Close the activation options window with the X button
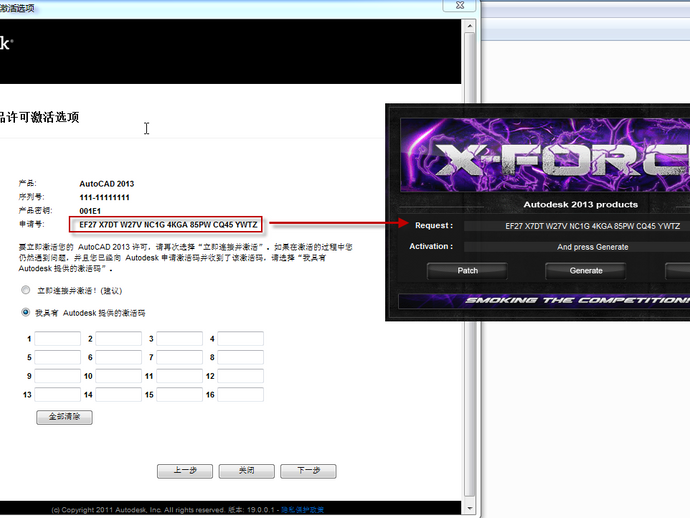The image size is (690, 518). [460, 5]
